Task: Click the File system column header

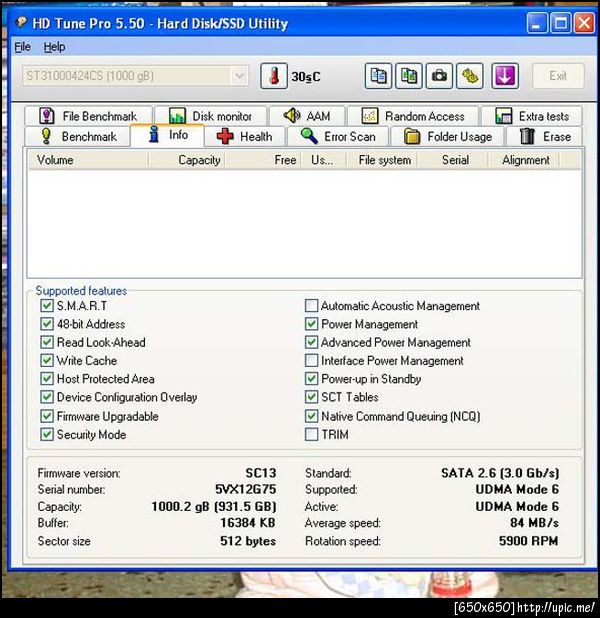Action: pyautogui.click(x=382, y=160)
